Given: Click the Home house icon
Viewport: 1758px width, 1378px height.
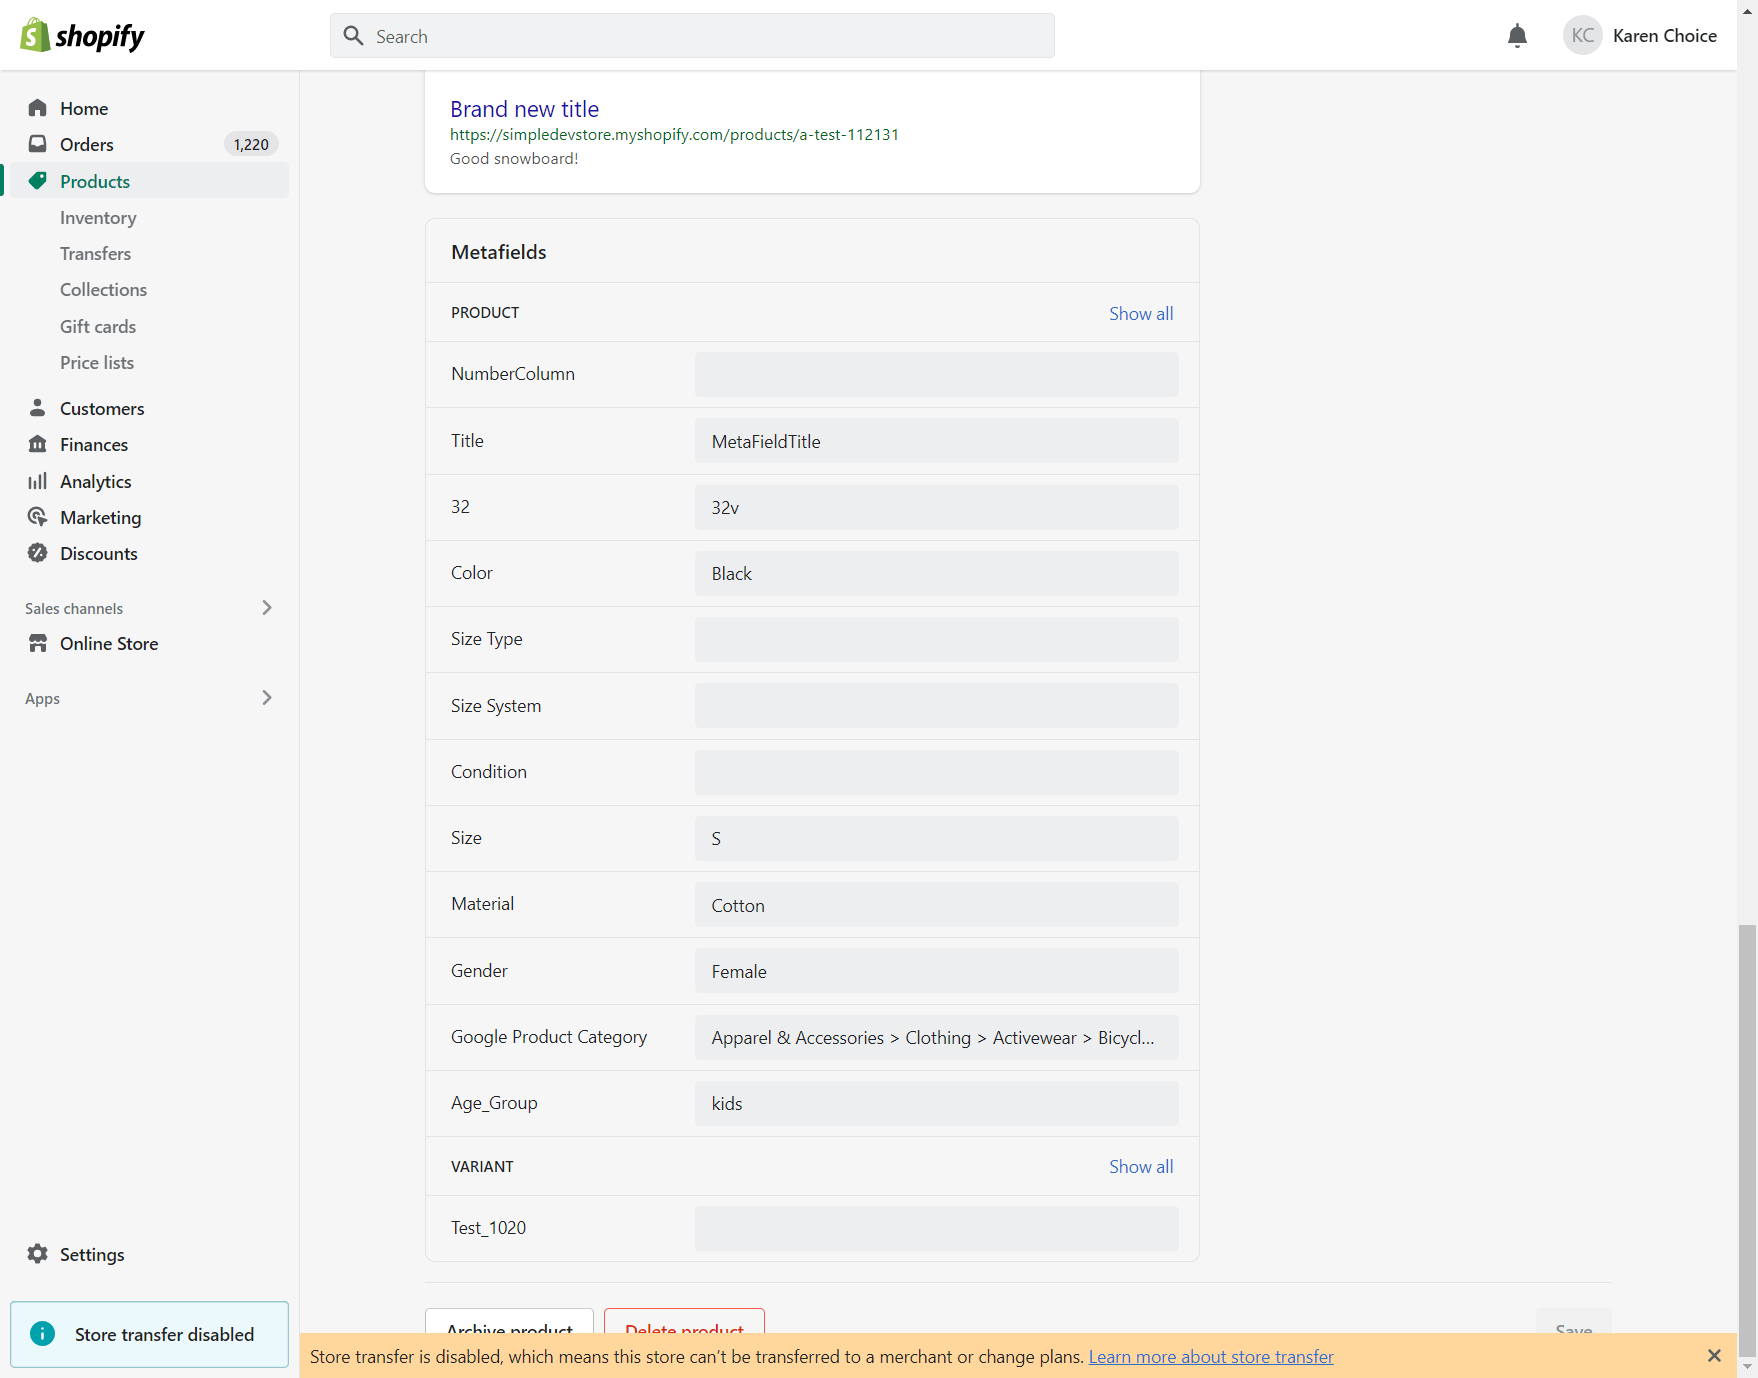Looking at the screenshot, I should coord(38,108).
